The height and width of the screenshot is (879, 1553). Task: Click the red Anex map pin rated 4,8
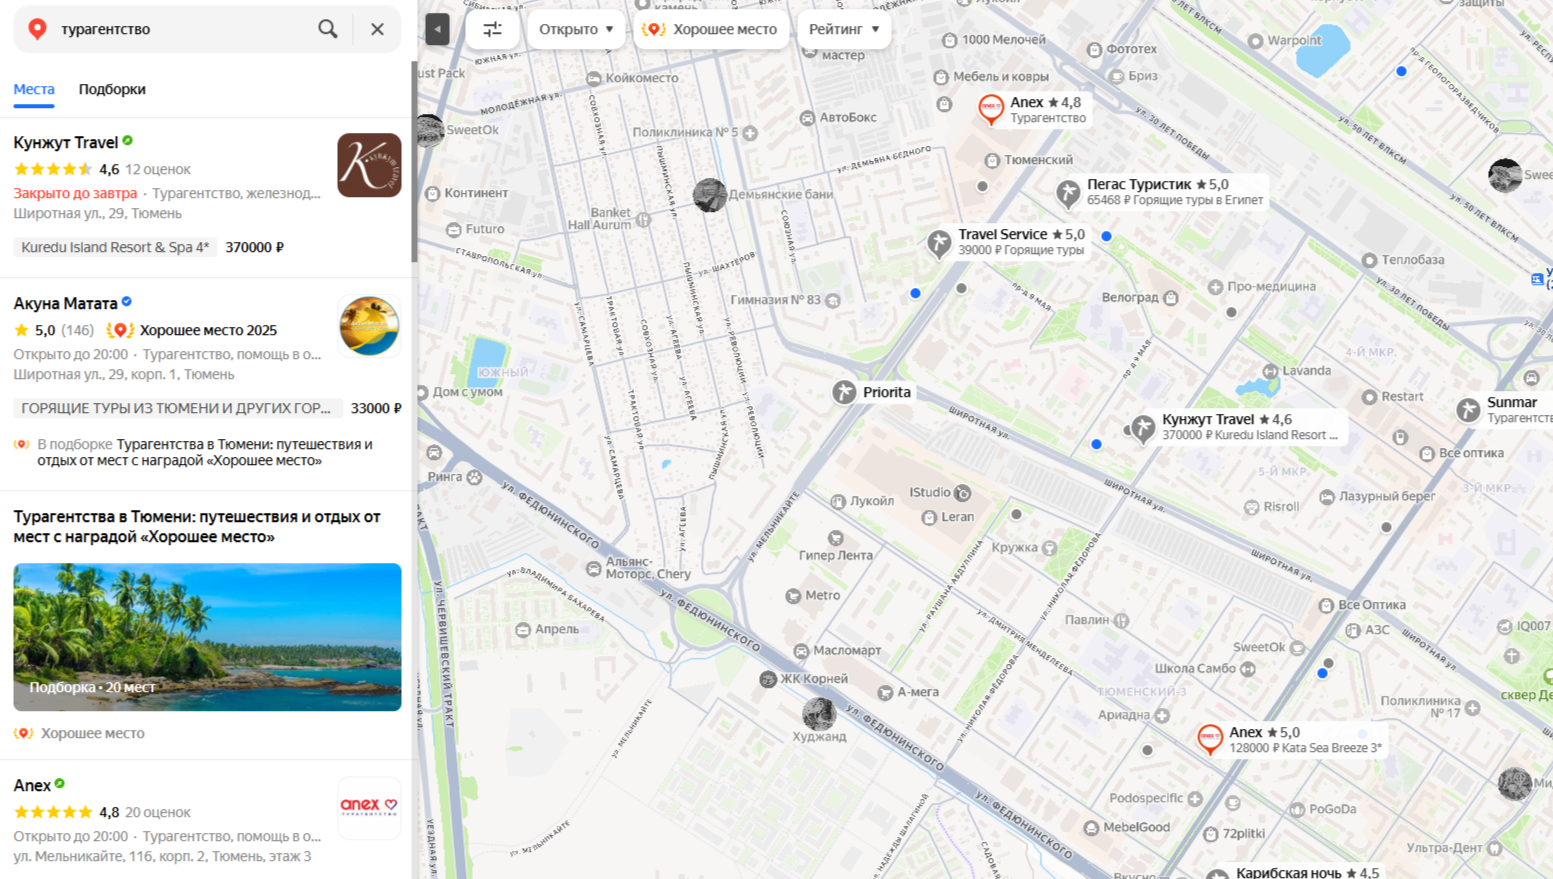[990, 108]
